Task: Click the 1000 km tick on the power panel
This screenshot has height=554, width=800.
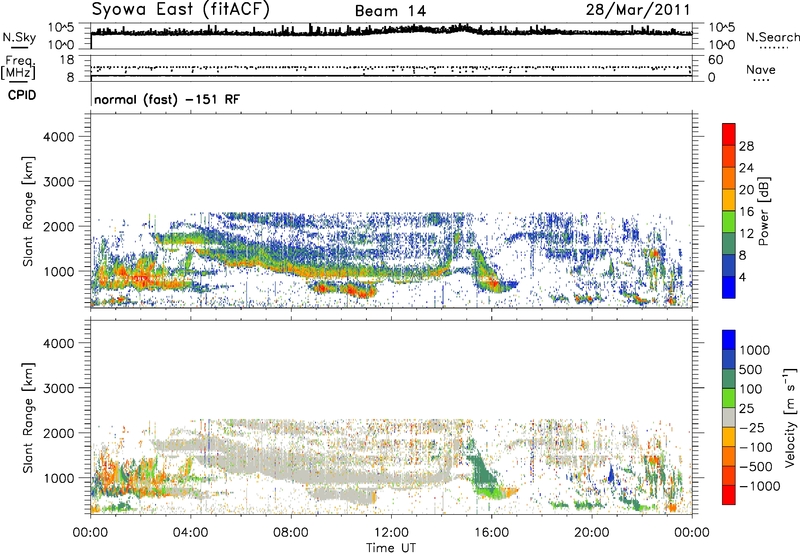Action: coord(59,271)
